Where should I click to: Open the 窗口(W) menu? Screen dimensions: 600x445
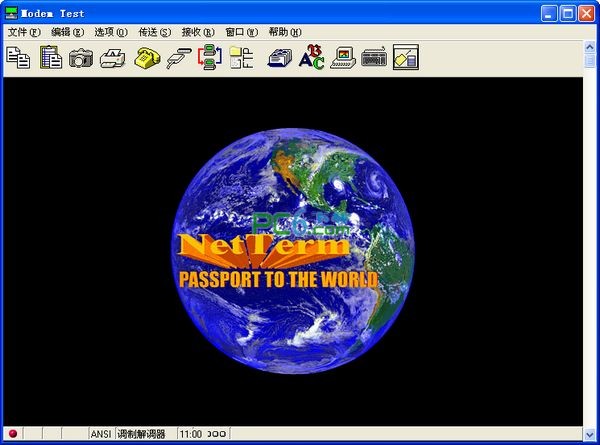(x=241, y=32)
